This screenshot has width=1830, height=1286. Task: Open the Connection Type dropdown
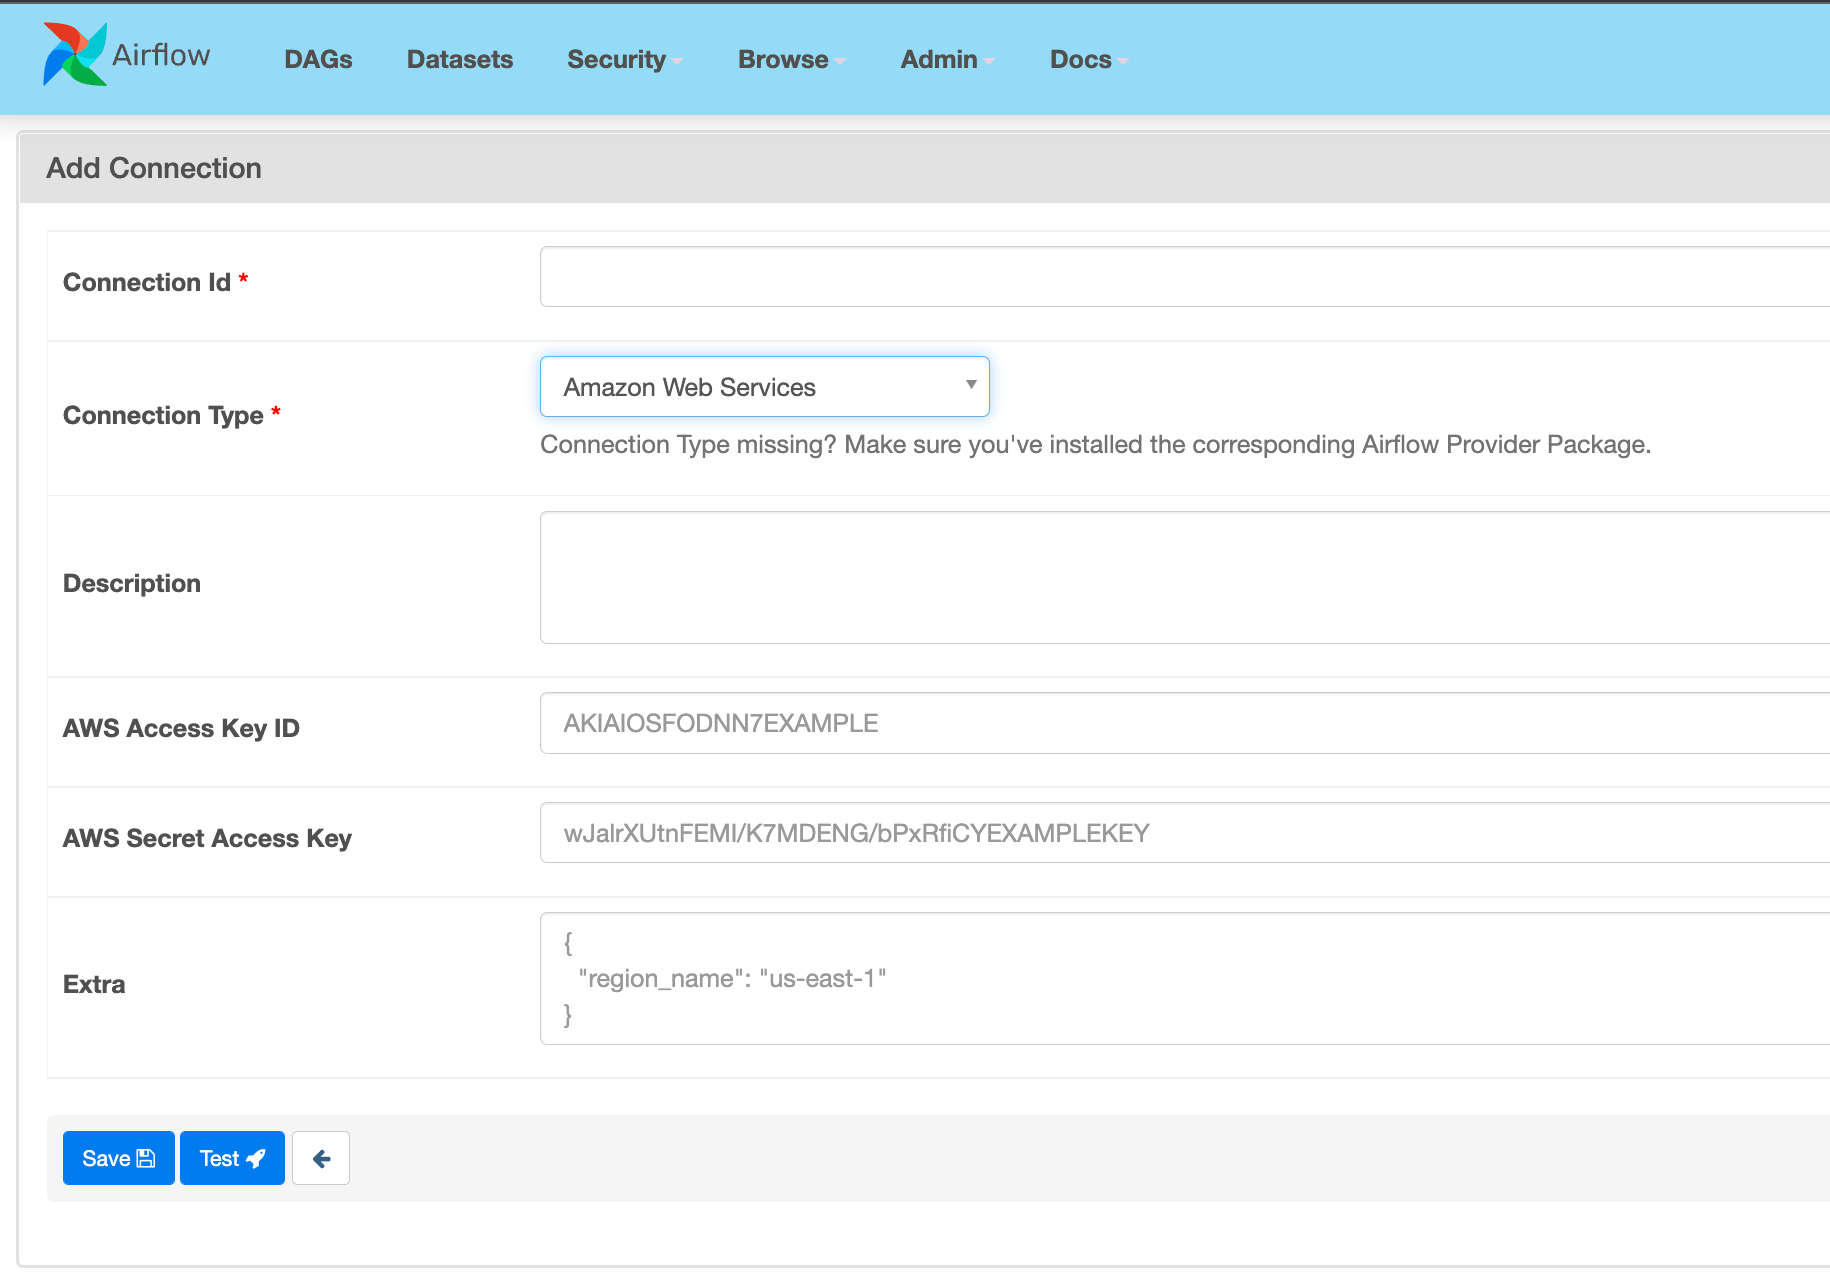(765, 386)
